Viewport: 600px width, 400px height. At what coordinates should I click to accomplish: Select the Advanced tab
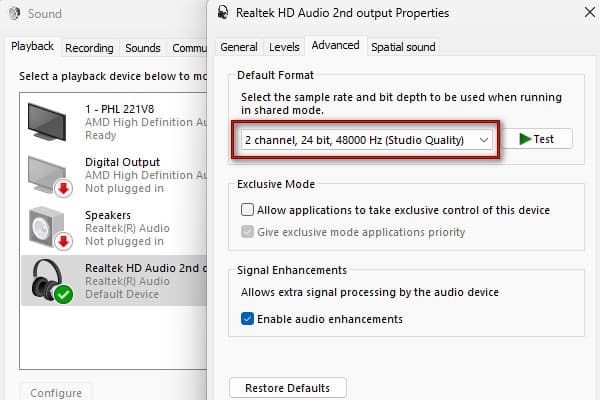pos(335,46)
